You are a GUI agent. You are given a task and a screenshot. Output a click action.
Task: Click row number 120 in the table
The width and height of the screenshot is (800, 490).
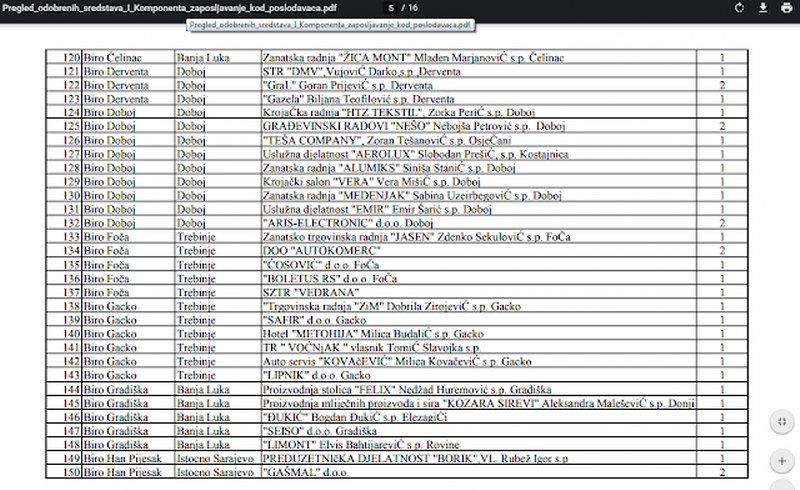pyautogui.click(x=70, y=58)
